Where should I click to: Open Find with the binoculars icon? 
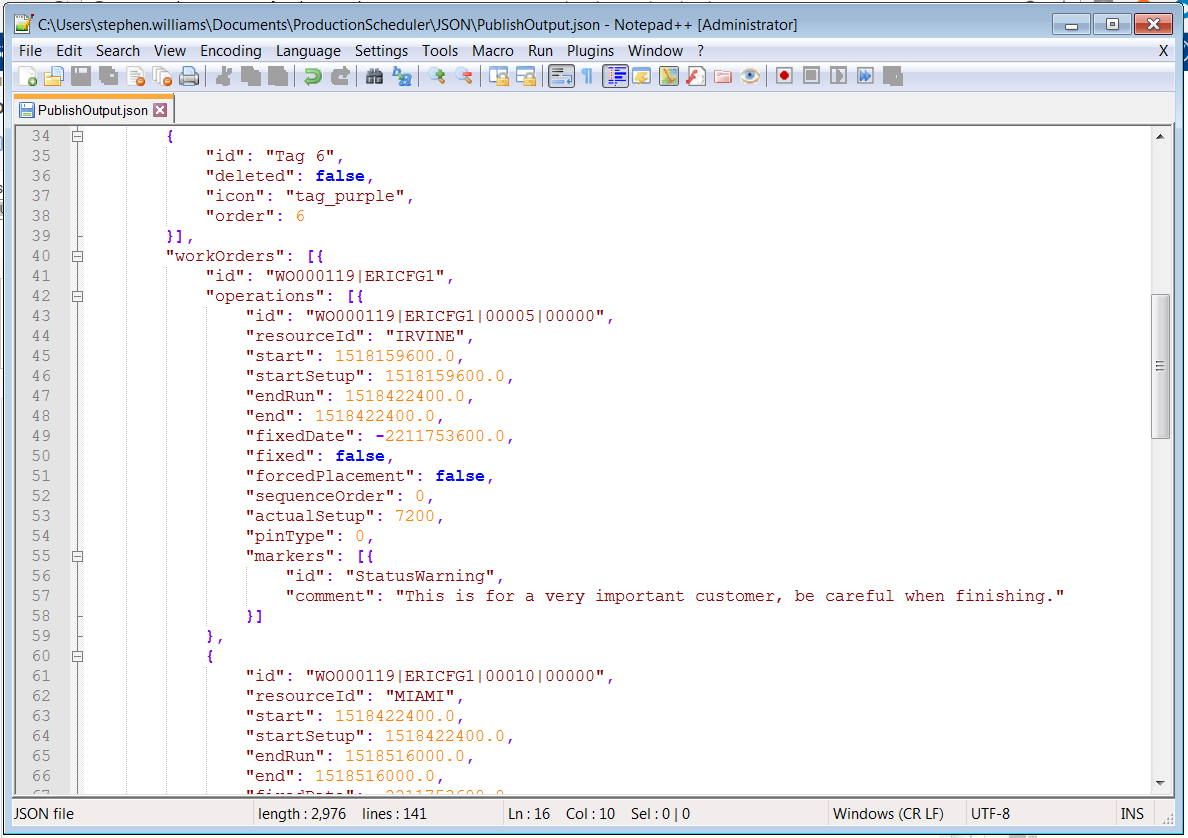[x=374, y=77]
